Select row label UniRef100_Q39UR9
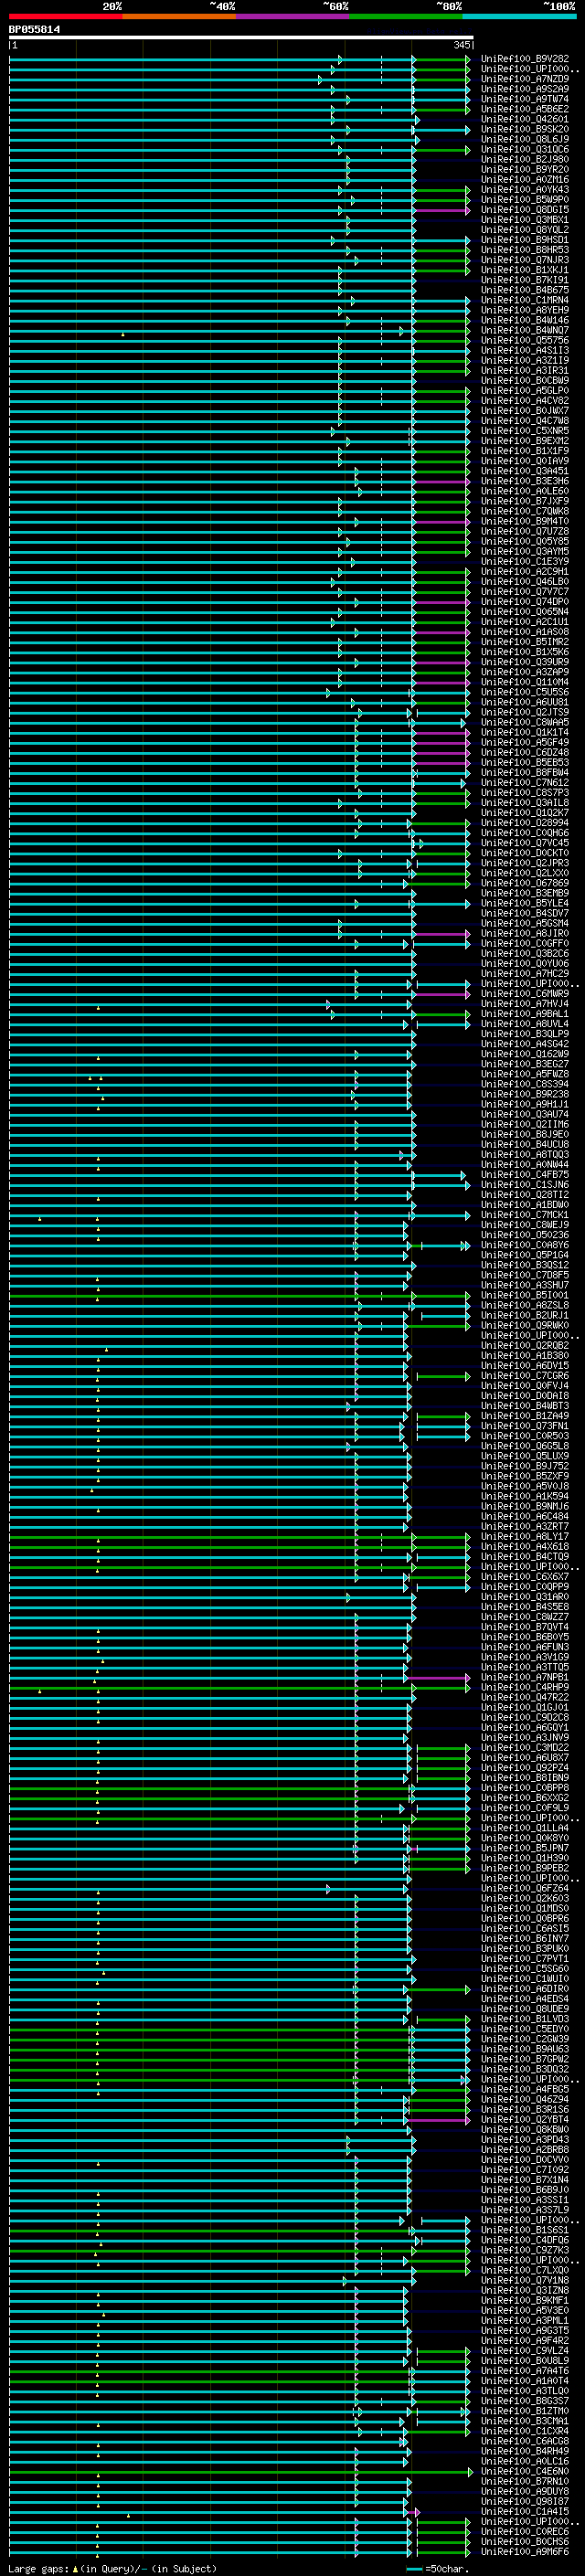Screen dimensions: 585x2576 pos(525,662)
